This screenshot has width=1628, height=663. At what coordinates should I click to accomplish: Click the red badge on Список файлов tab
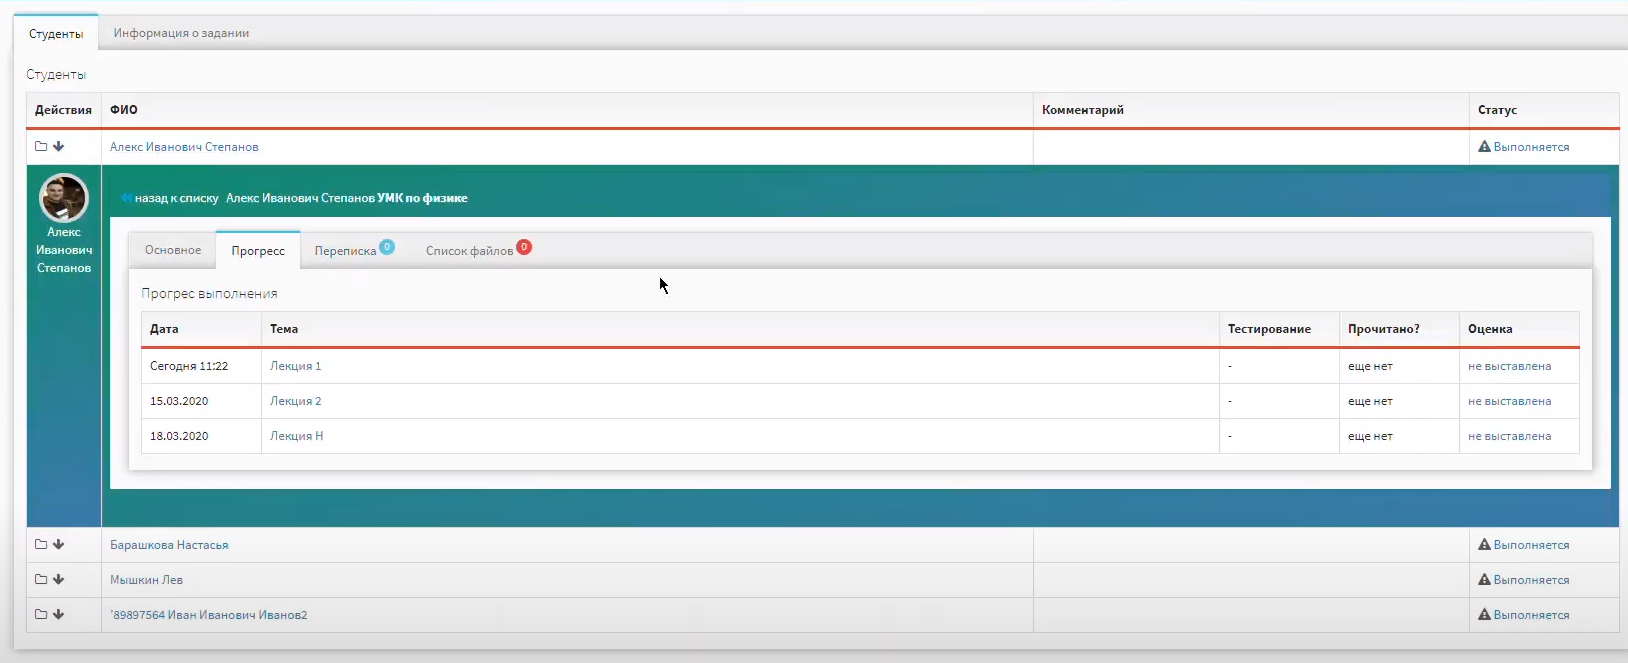(x=524, y=246)
